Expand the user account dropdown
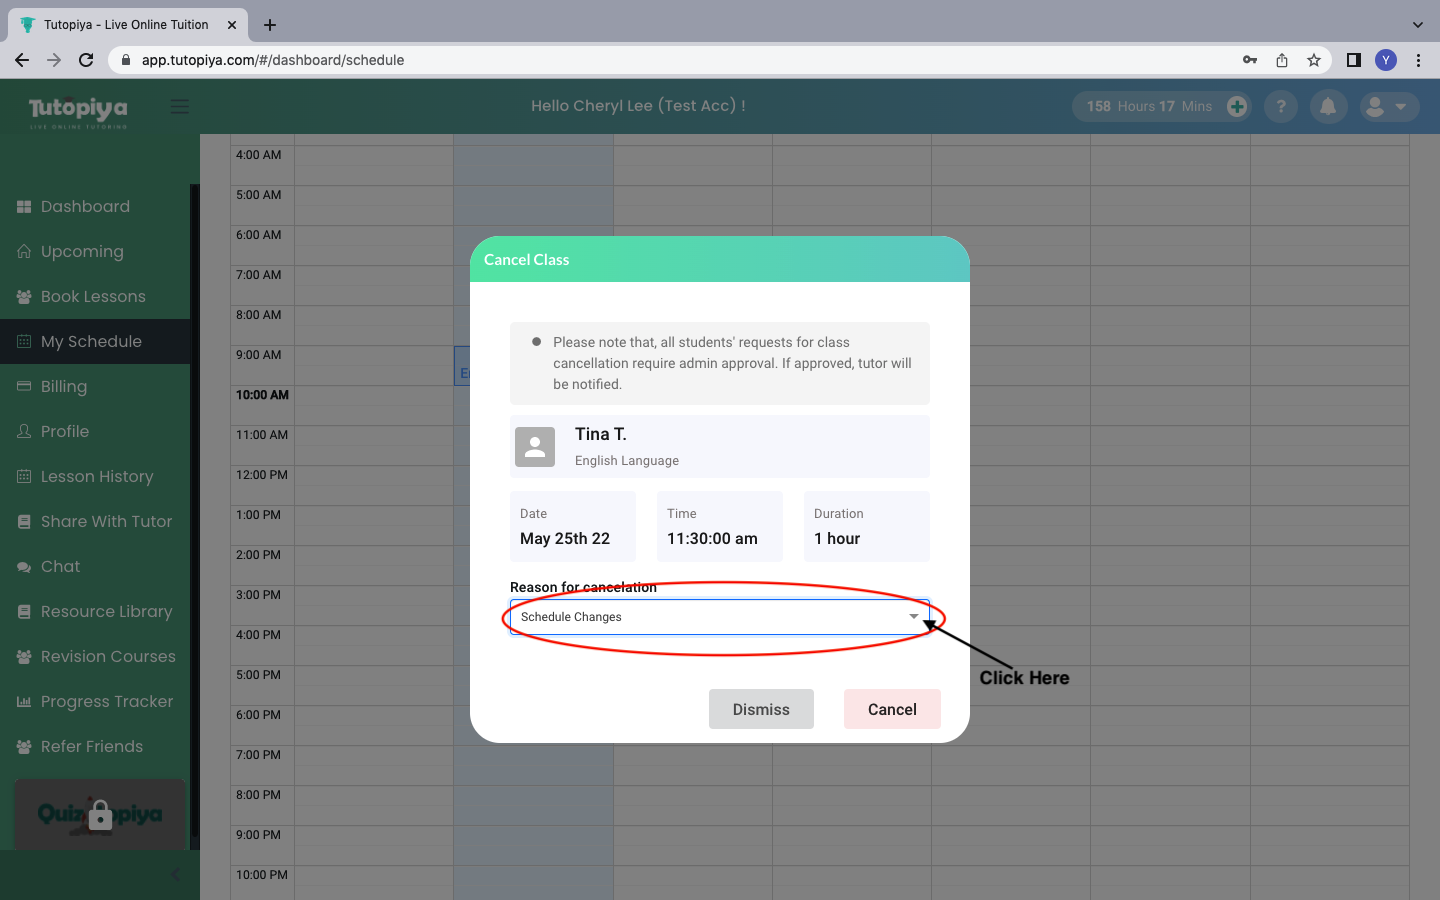 tap(1389, 106)
